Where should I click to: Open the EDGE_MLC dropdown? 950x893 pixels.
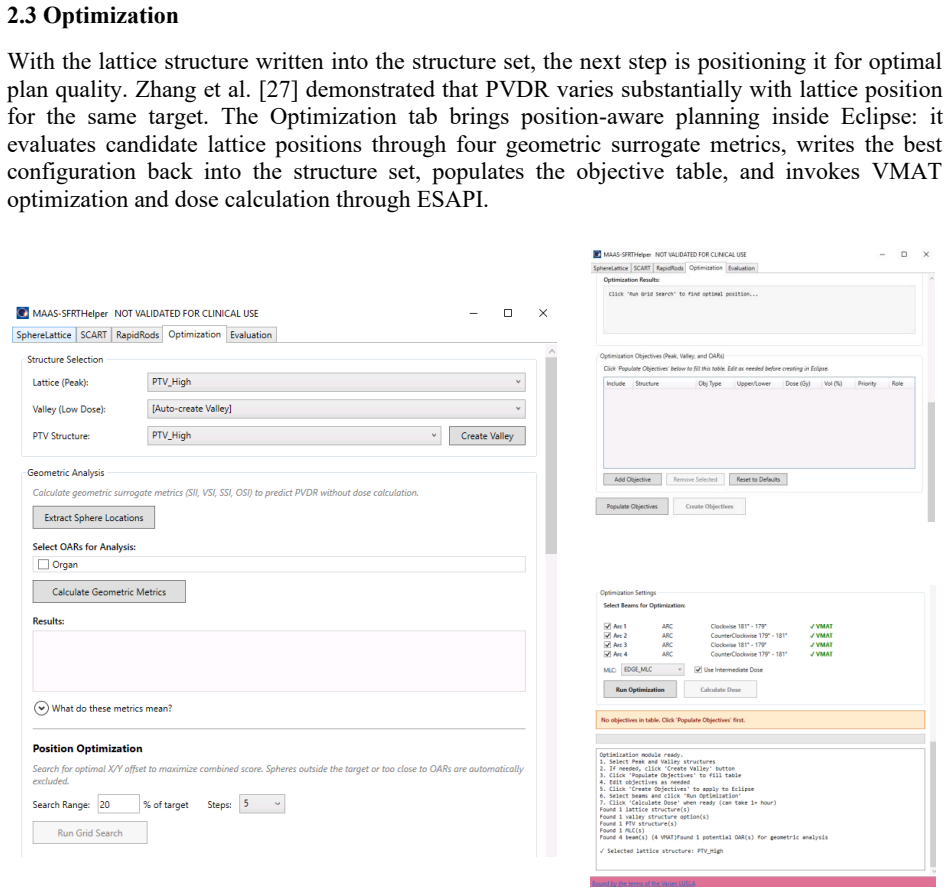pos(653,669)
